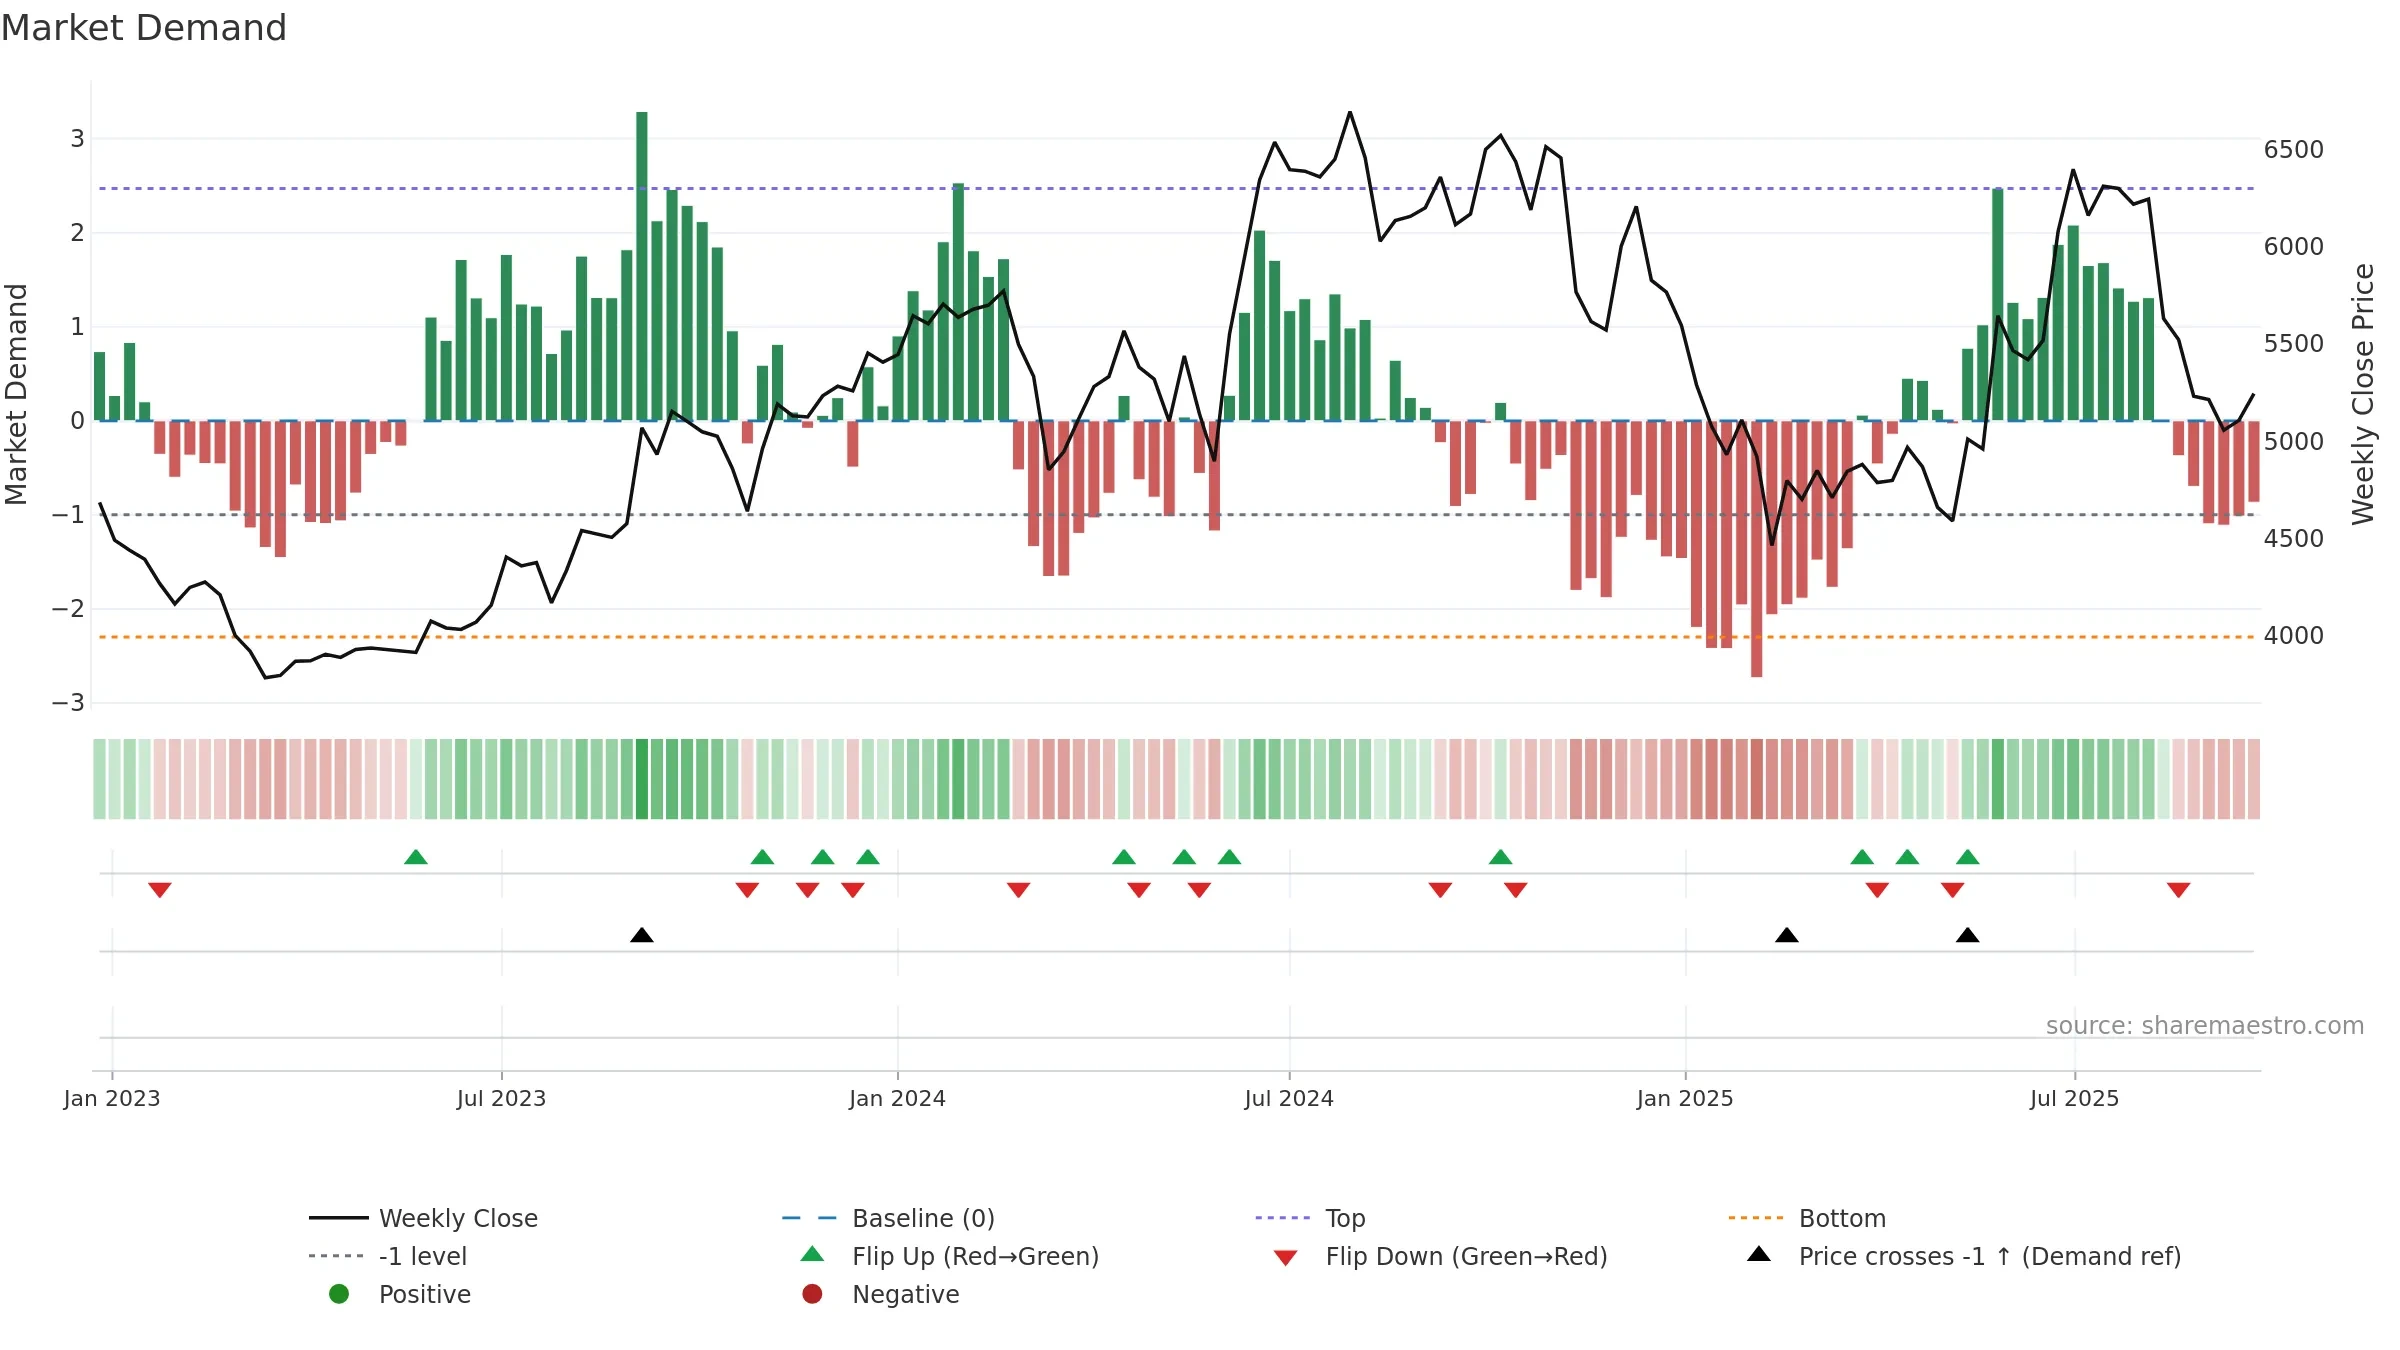Click the 5000 price axis value

pos(2294,442)
